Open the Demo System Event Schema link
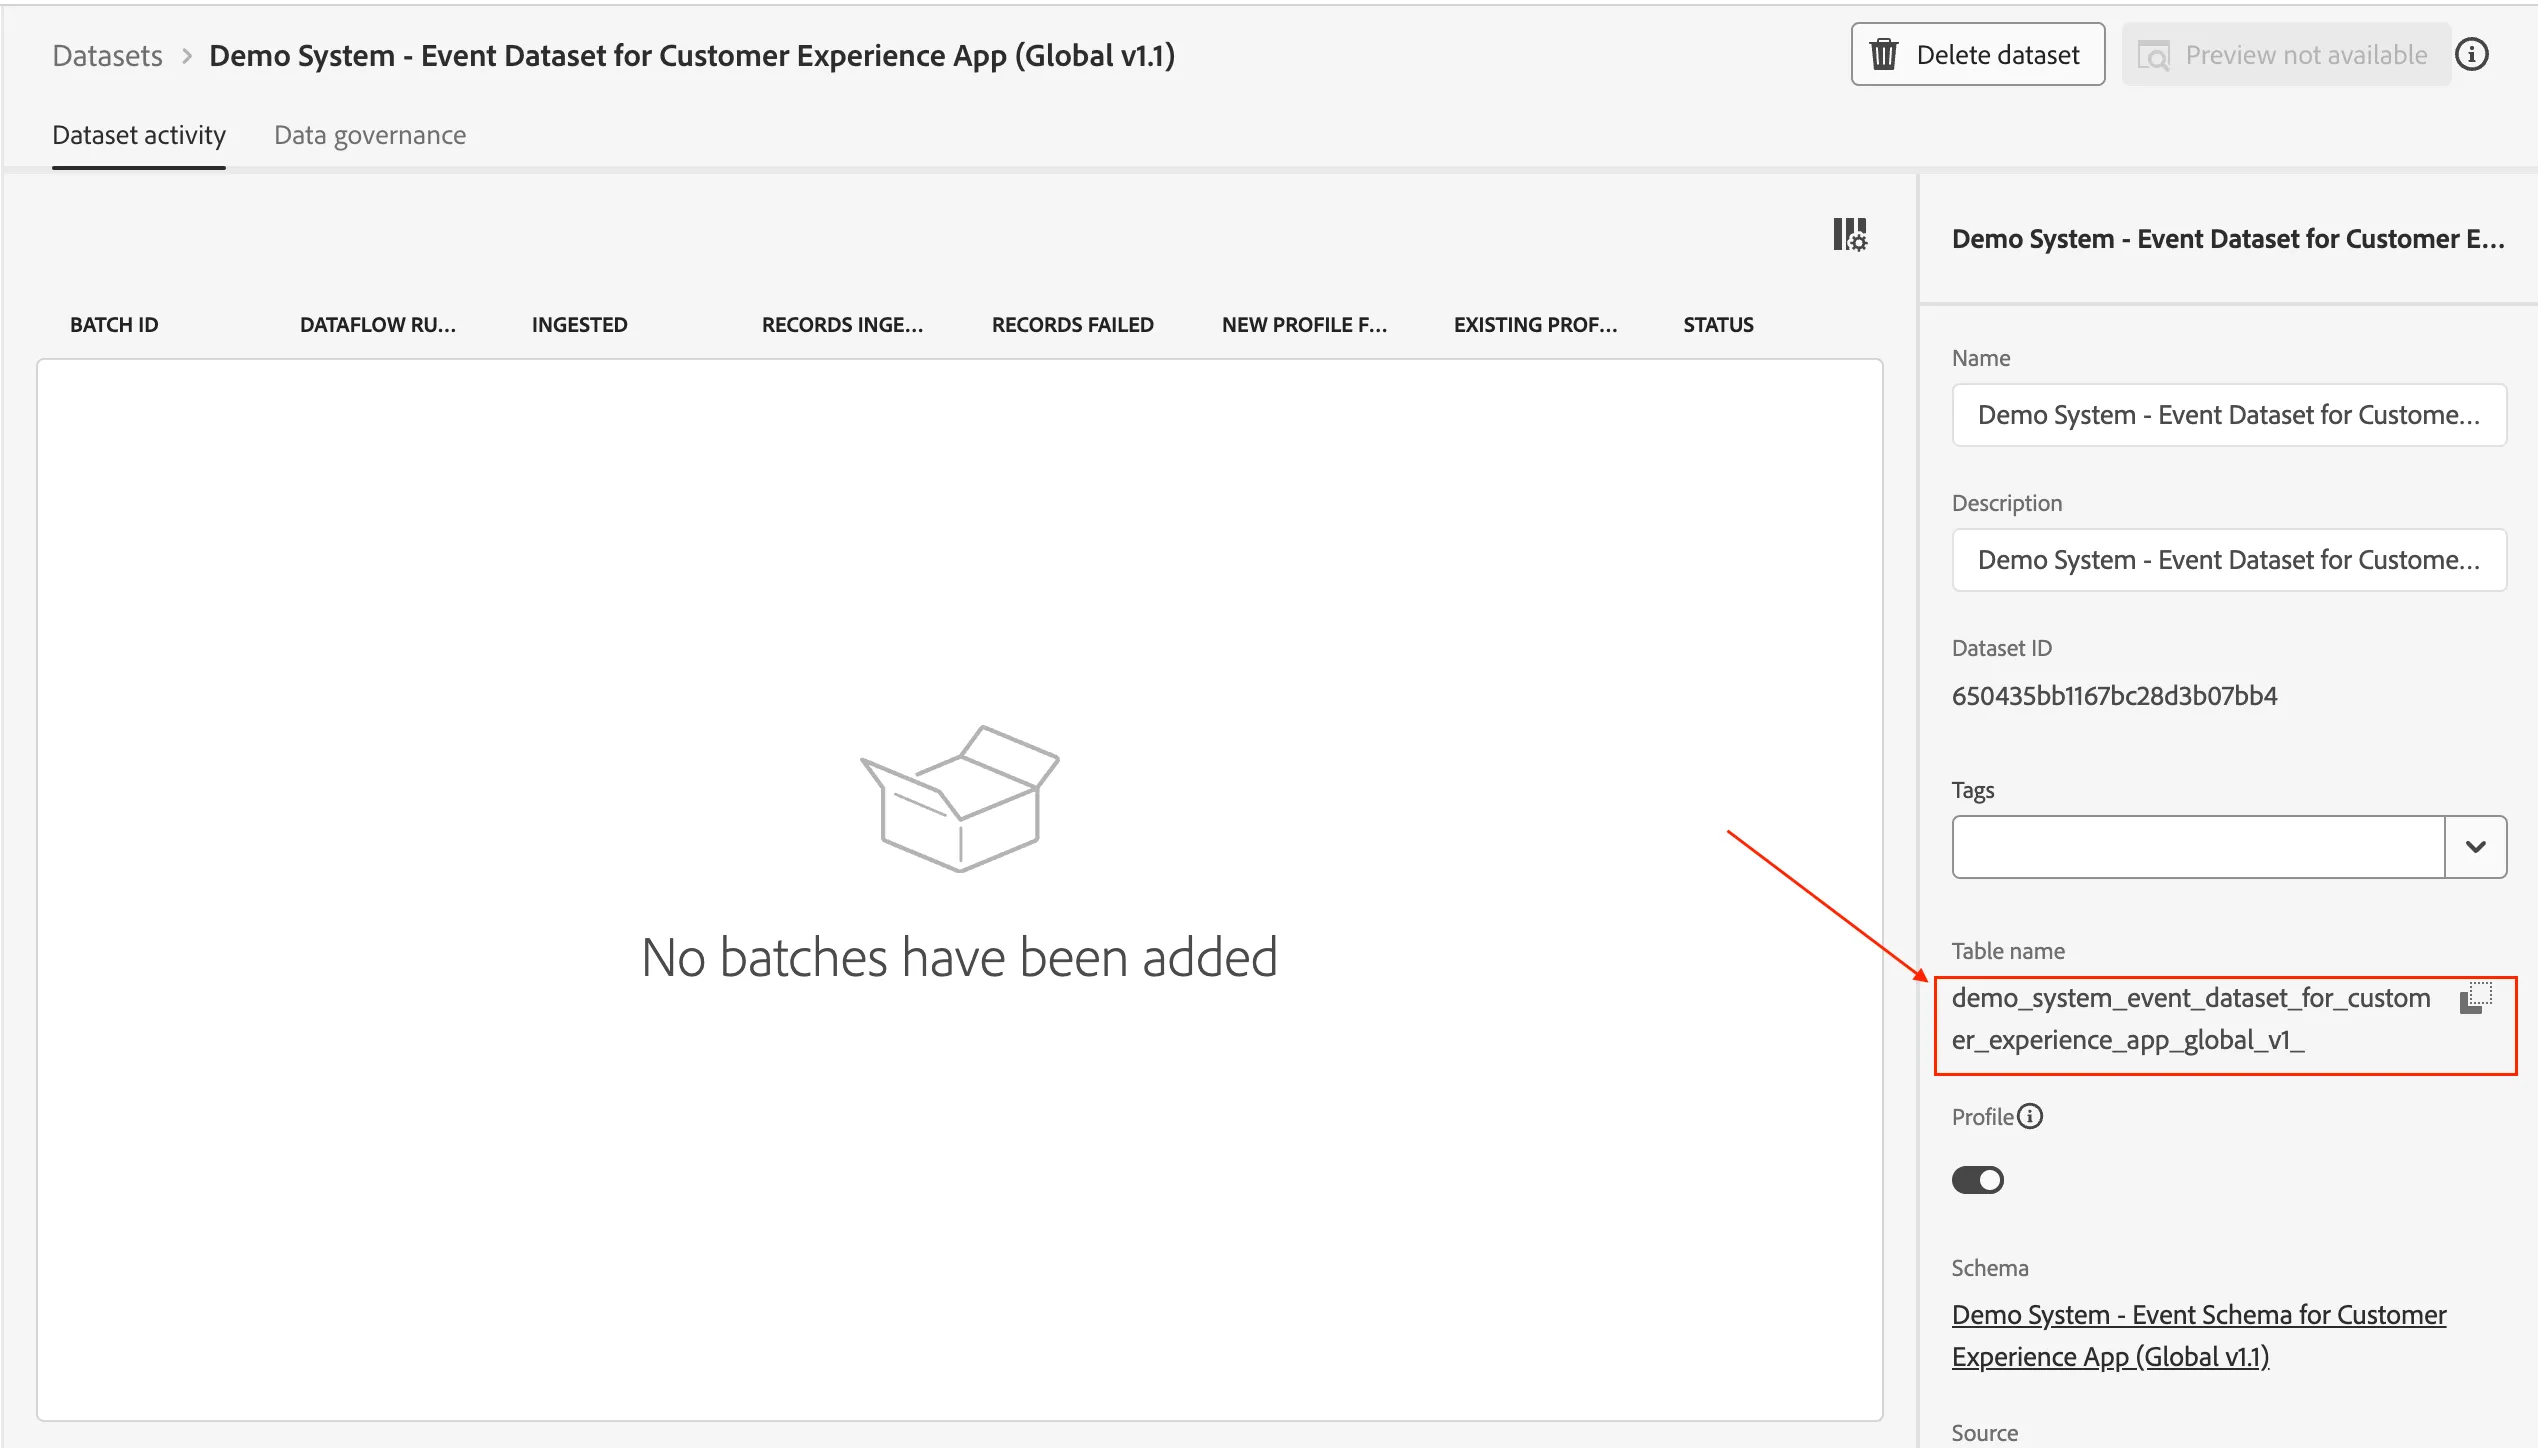This screenshot has height=1448, width=2538. click(x=2199, y=1335)
